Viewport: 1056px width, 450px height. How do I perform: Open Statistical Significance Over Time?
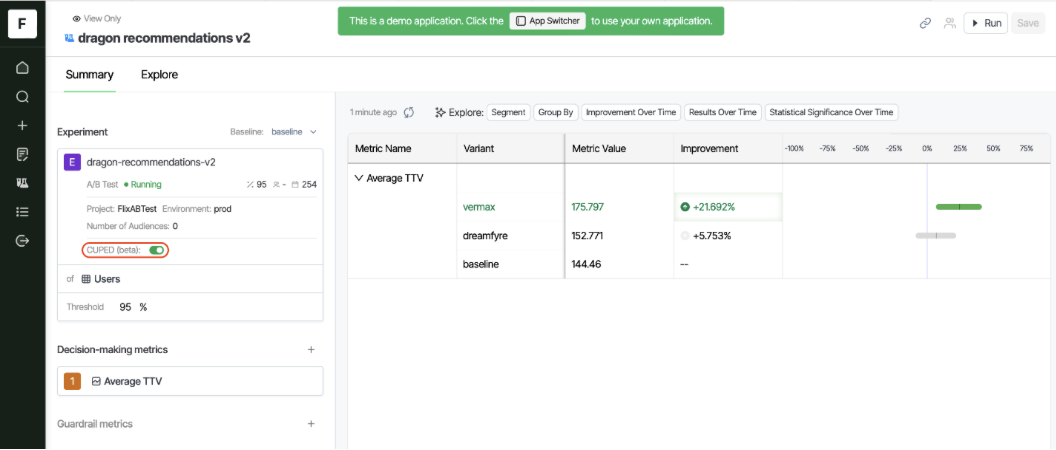click(831, 113)
